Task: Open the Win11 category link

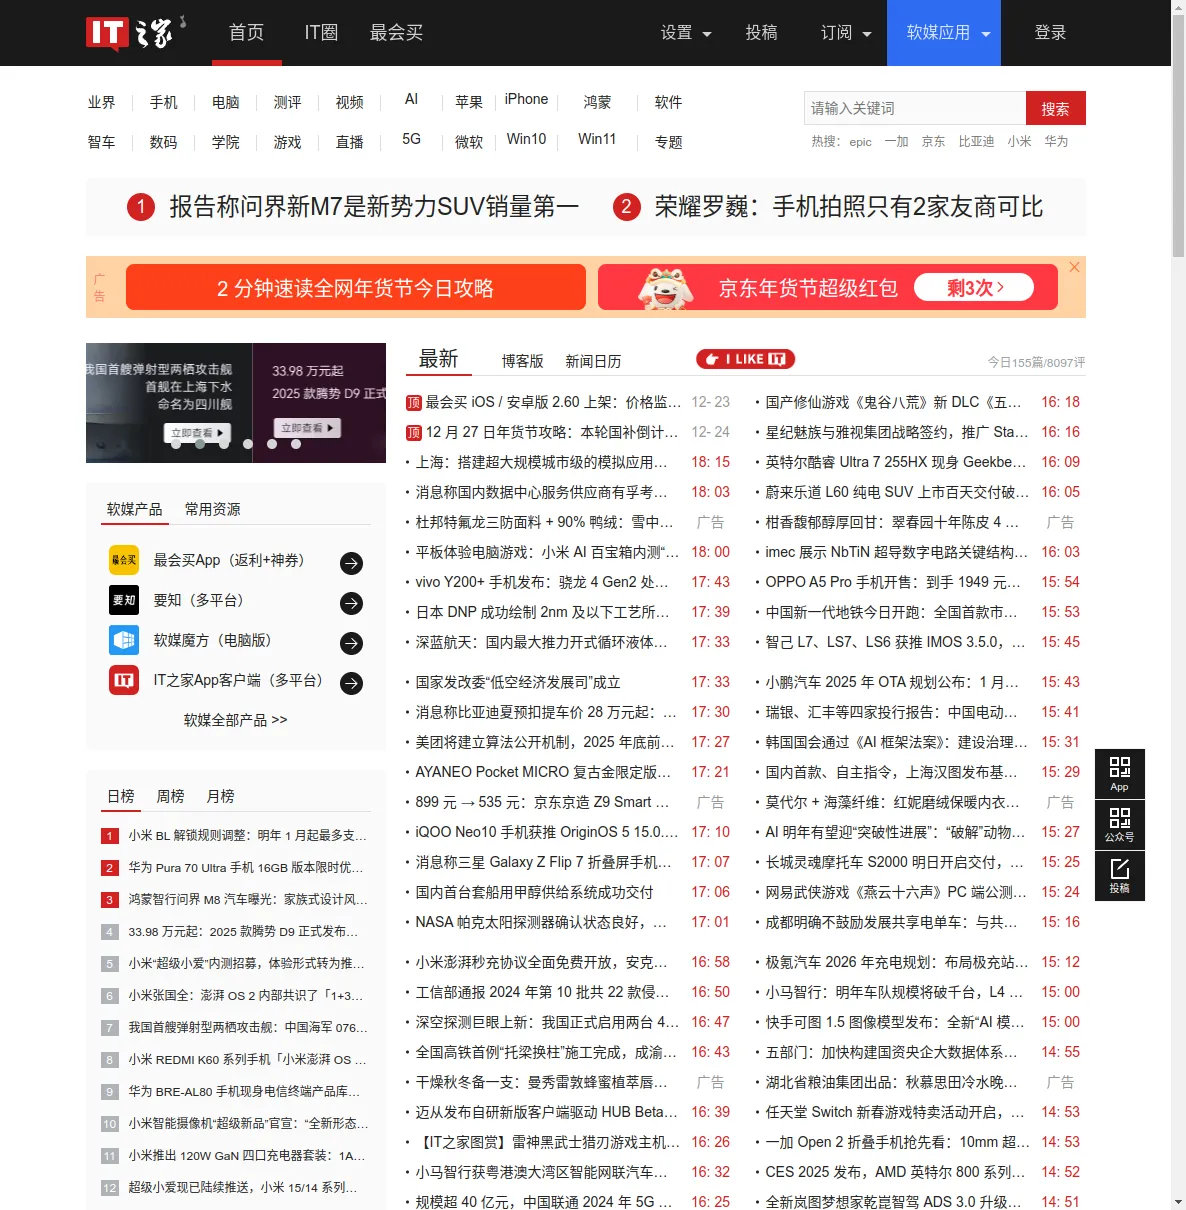Action: [597, 139]
